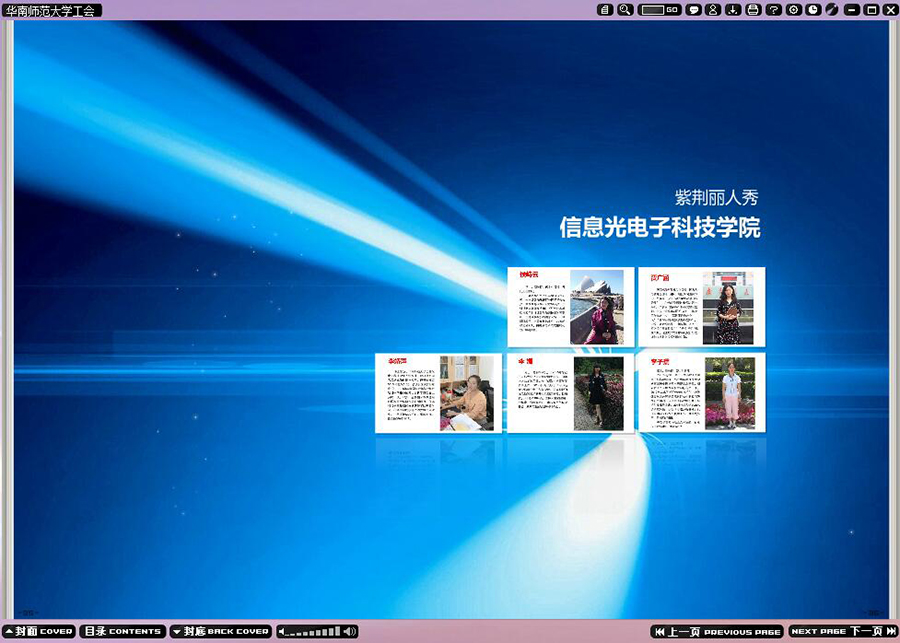Screen dimensions: 900x643
Task: Click the person silhouette icon
Action: [x=713, y=10]
